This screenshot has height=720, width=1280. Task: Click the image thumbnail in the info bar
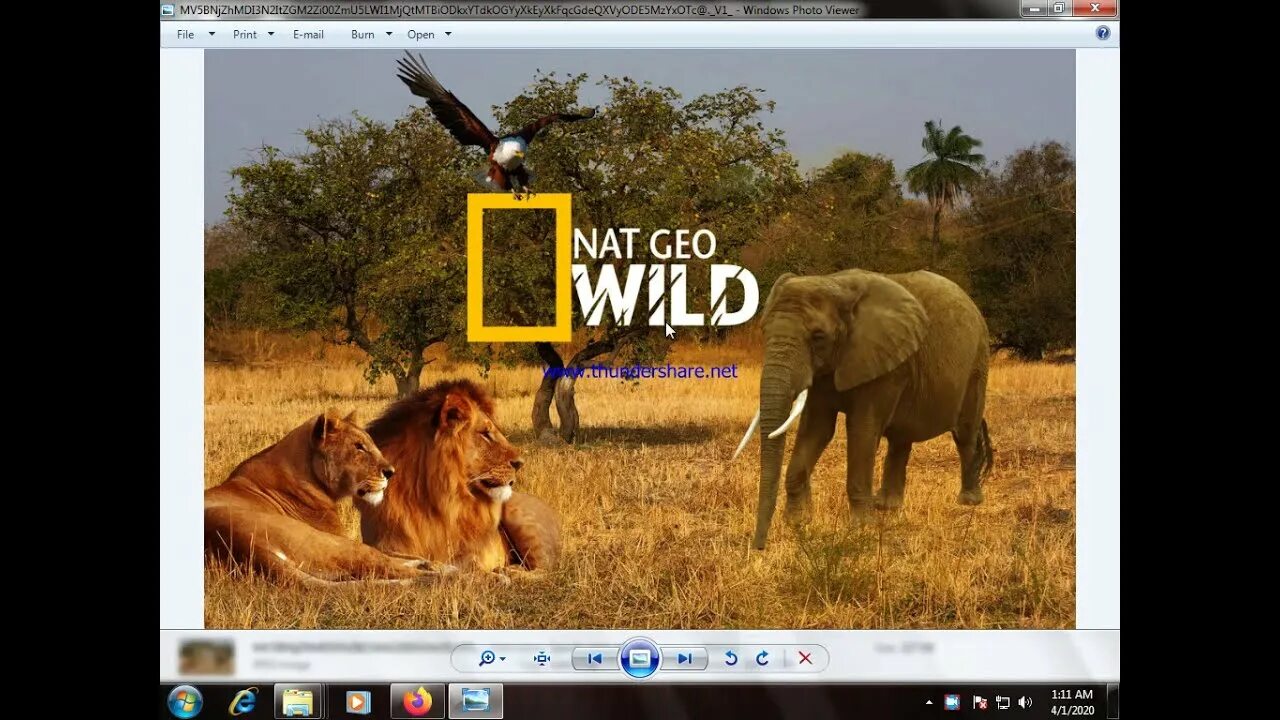pos(206,656)
